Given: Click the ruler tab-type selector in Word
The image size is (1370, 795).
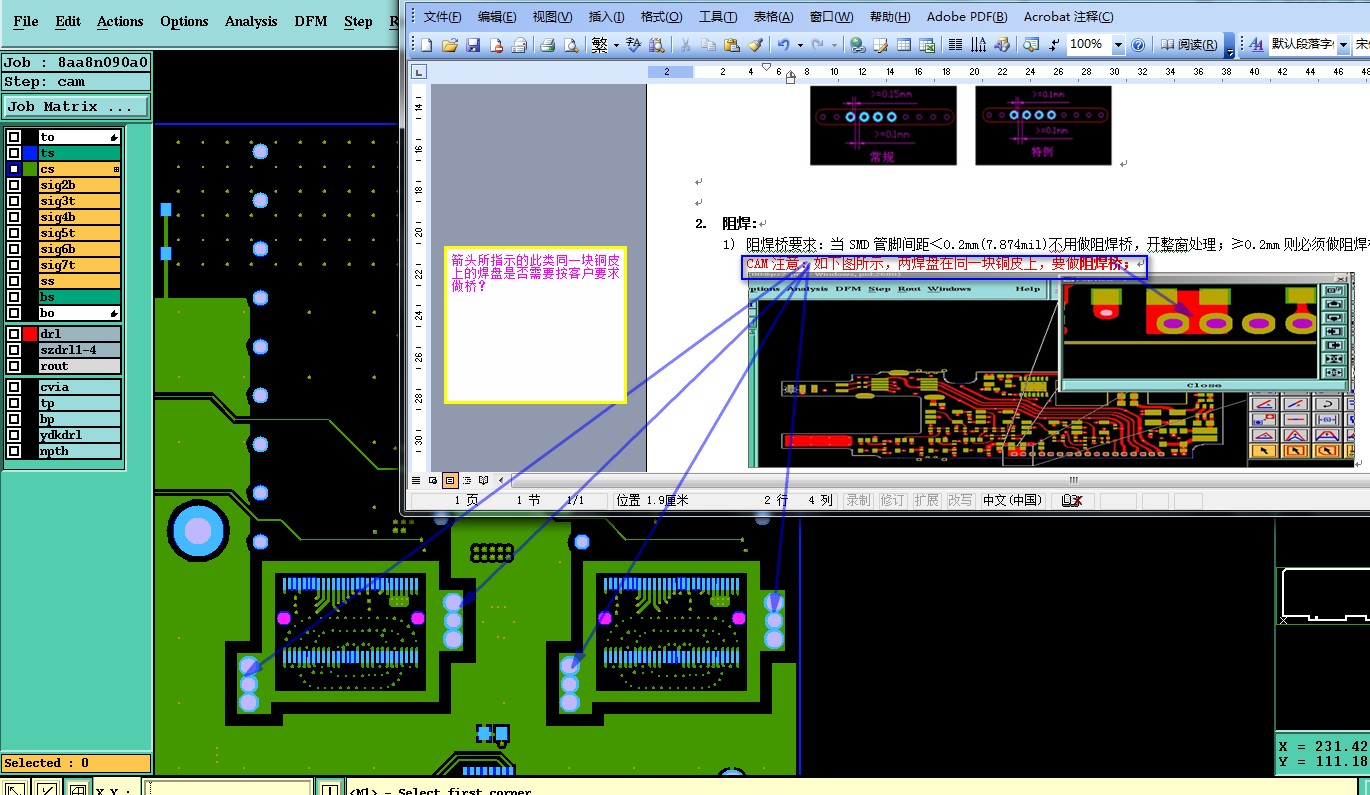Looking at the screenshot, I should pos(420,71).
